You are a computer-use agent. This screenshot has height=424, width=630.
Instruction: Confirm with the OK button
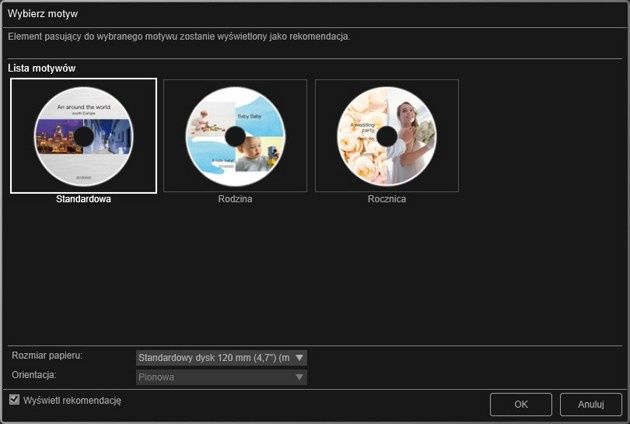pos(521,404)
